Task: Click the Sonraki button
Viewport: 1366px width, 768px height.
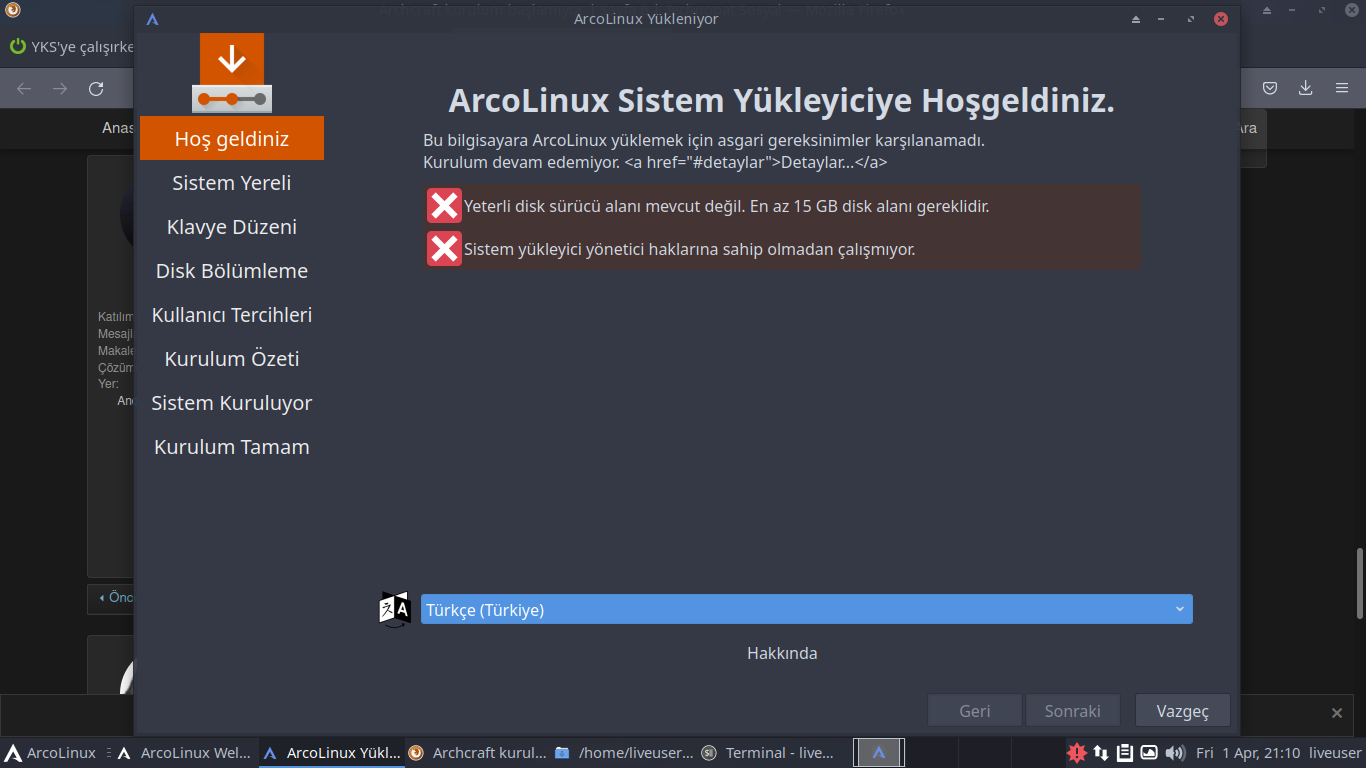Action: pos(1073,711)
